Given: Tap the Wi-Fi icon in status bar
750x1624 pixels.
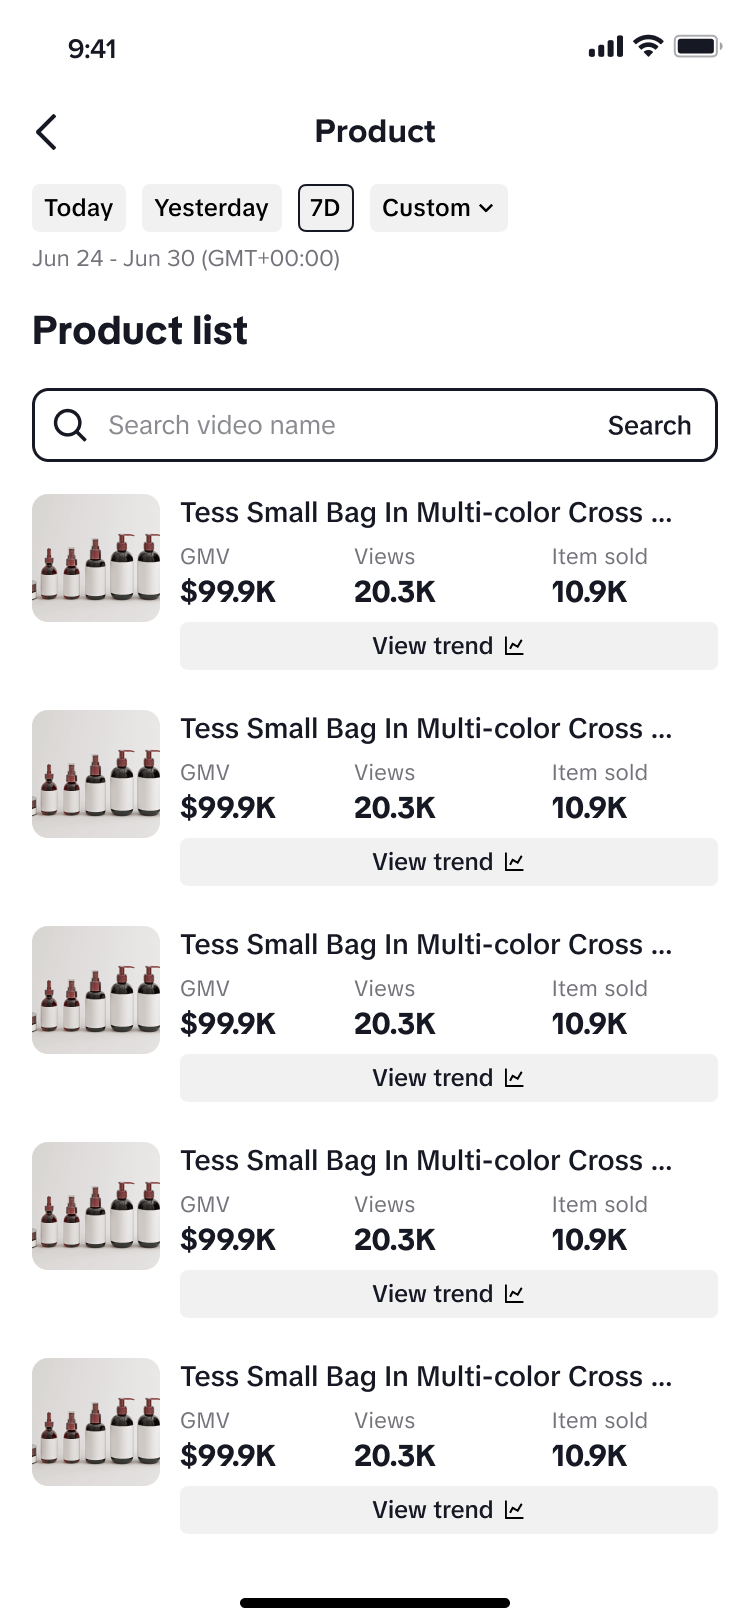Looking at the screenshot, I should 649,46.
